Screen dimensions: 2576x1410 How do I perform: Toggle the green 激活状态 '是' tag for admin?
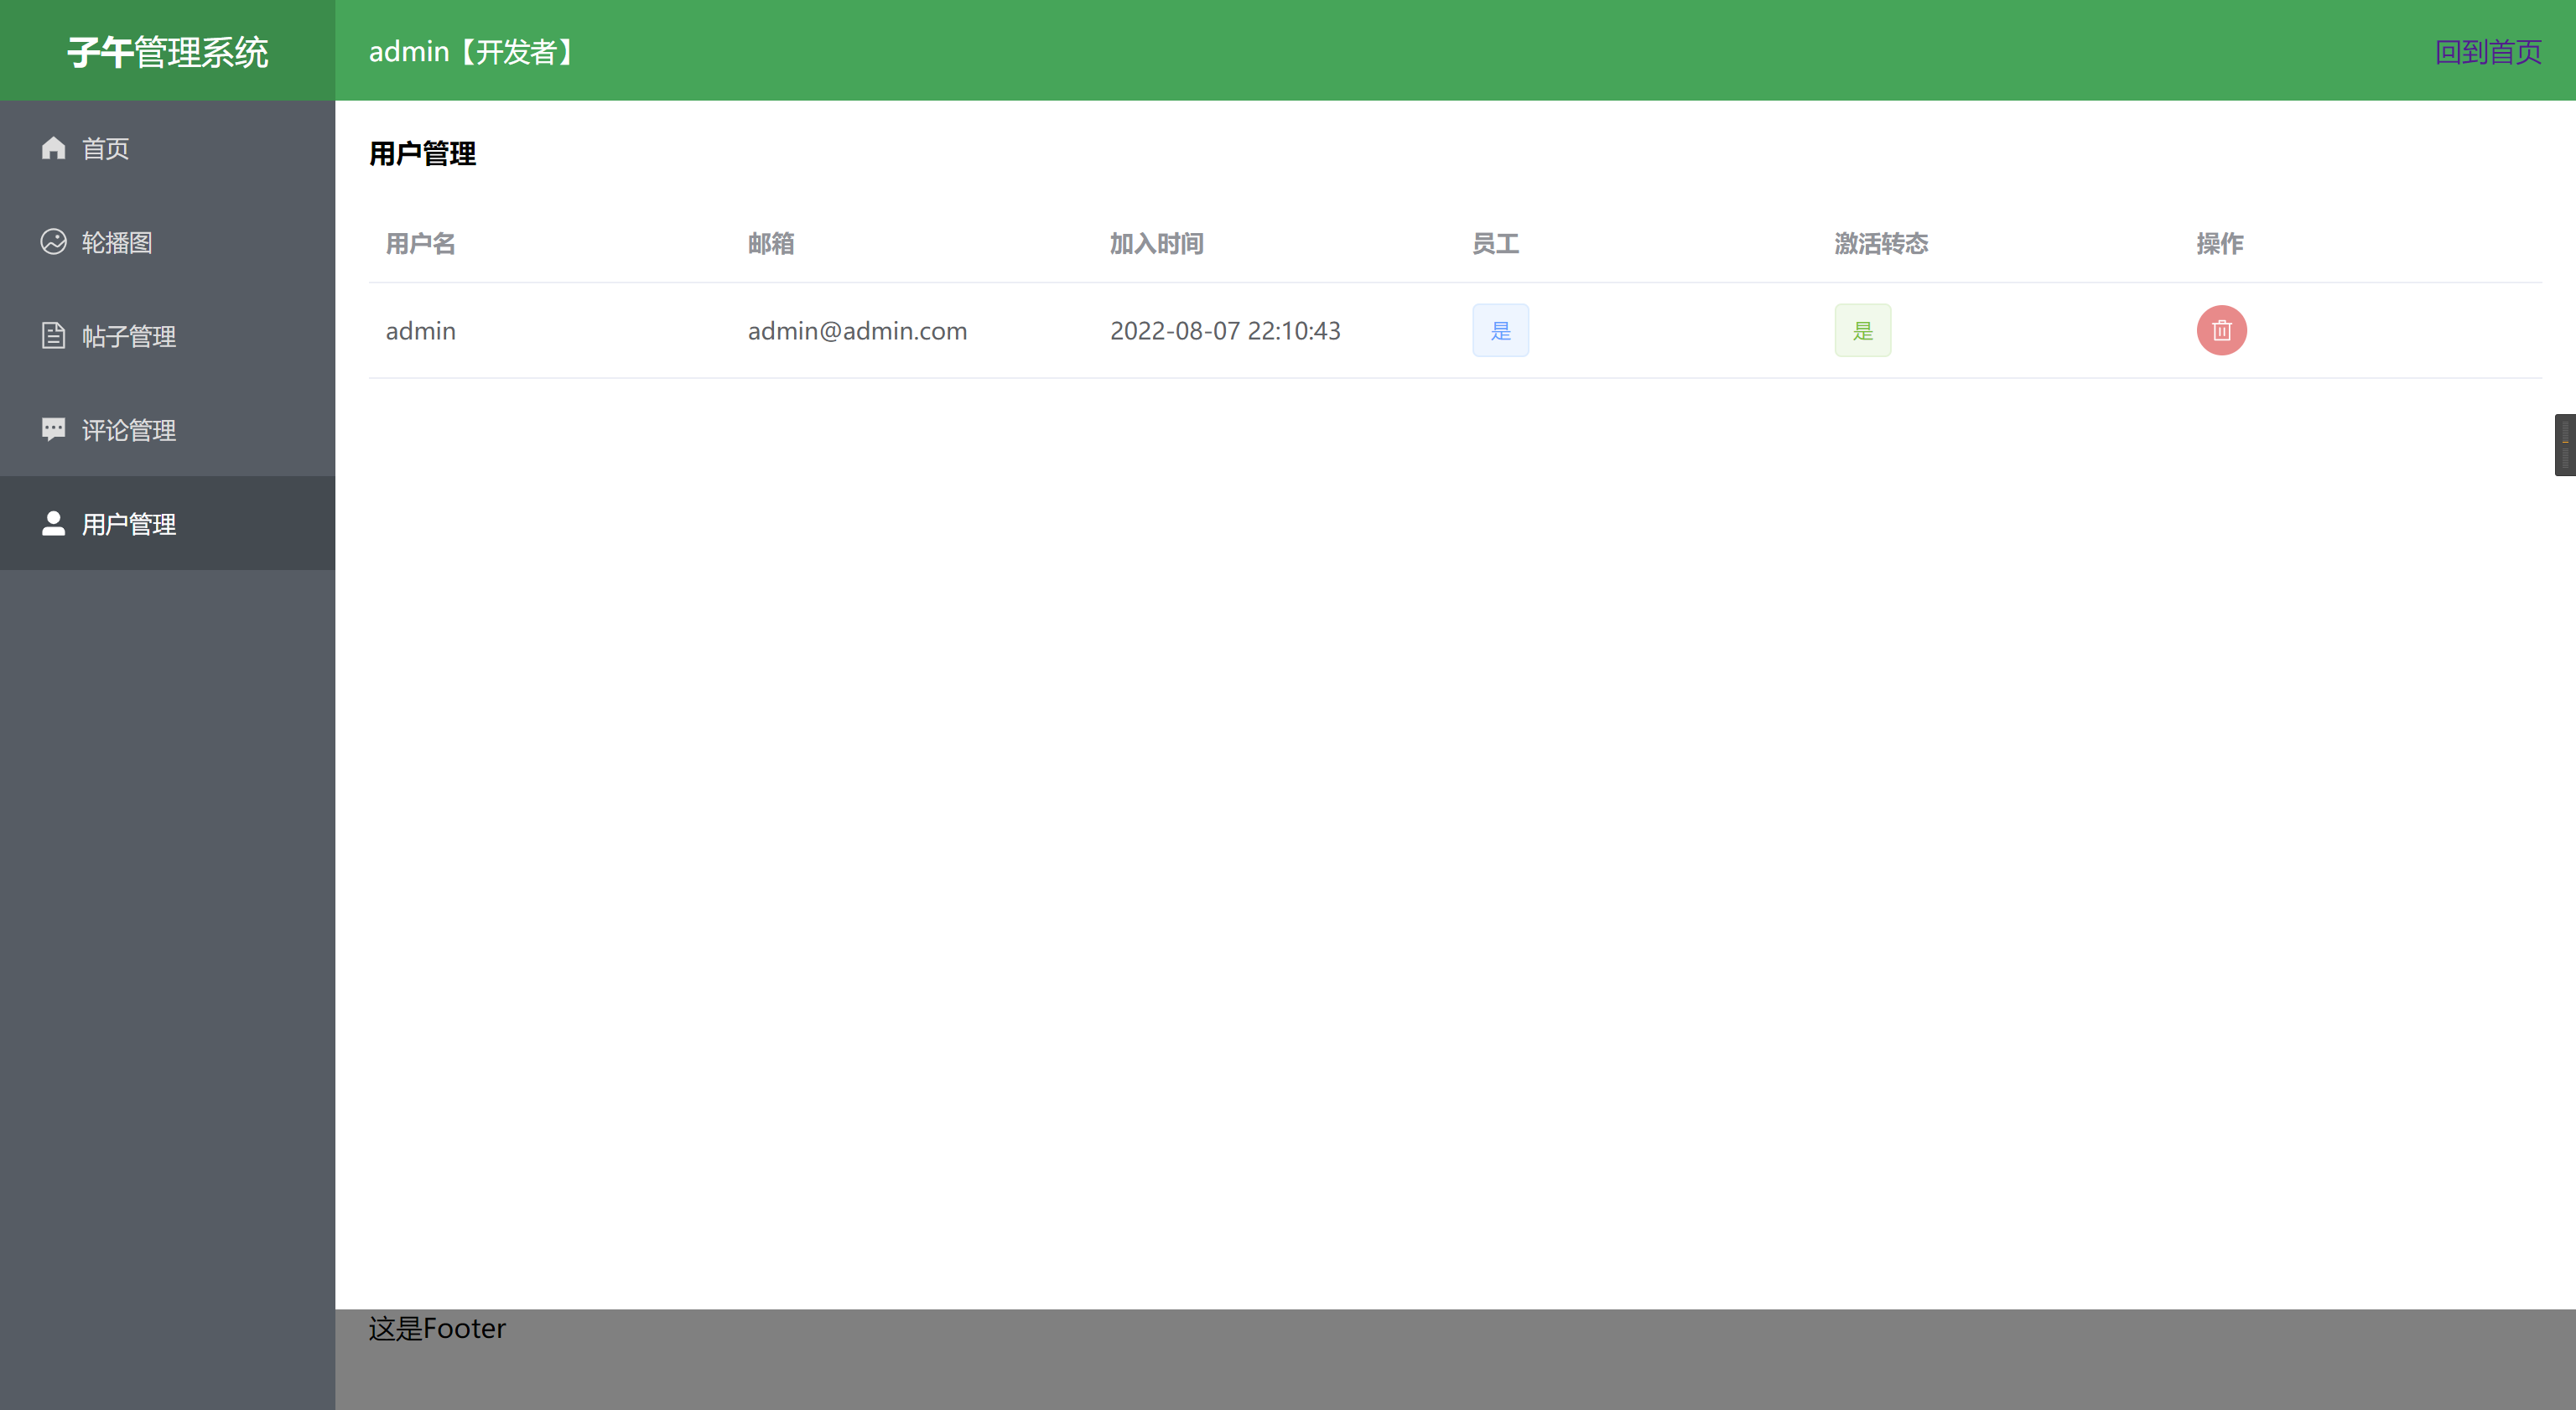tap(1862, 331)
